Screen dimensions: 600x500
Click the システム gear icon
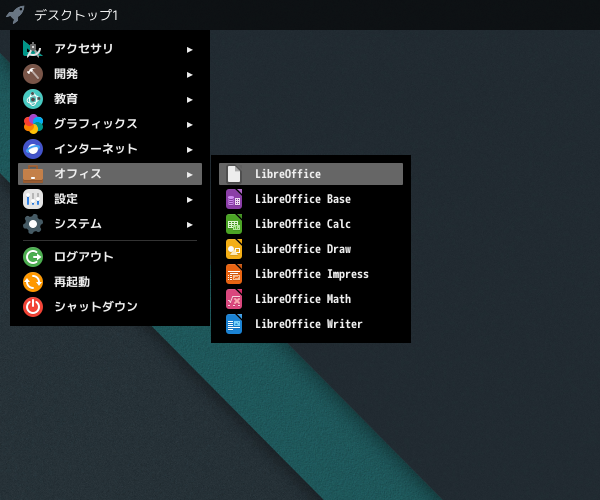click(x=33, y=224)
